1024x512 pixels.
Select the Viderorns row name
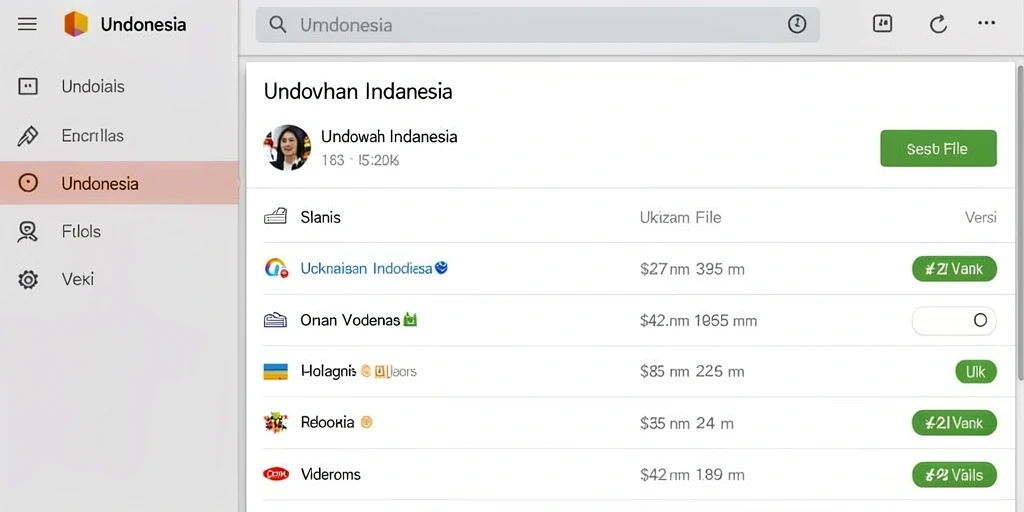330,474
